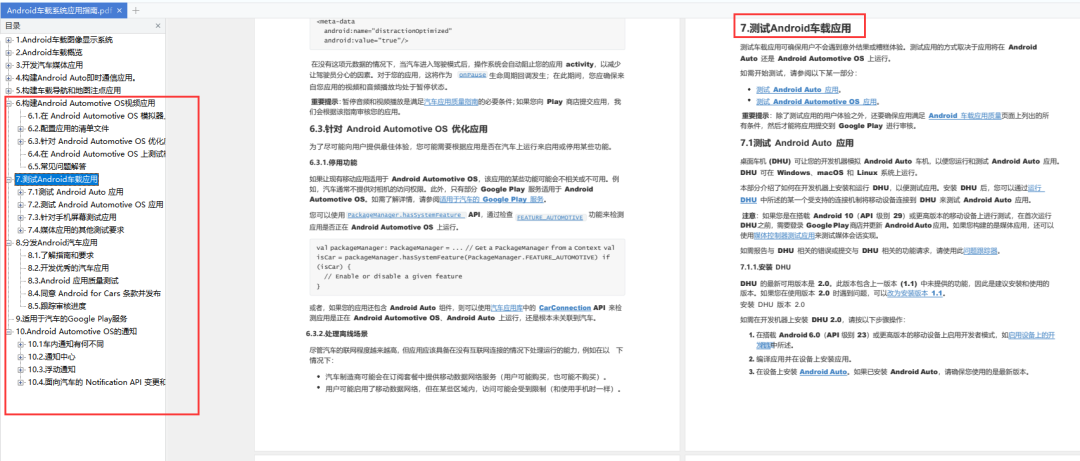
Task: Expand section 6.3.针对 Android Automotive OS 优化
Action: (x=21, y=141)
